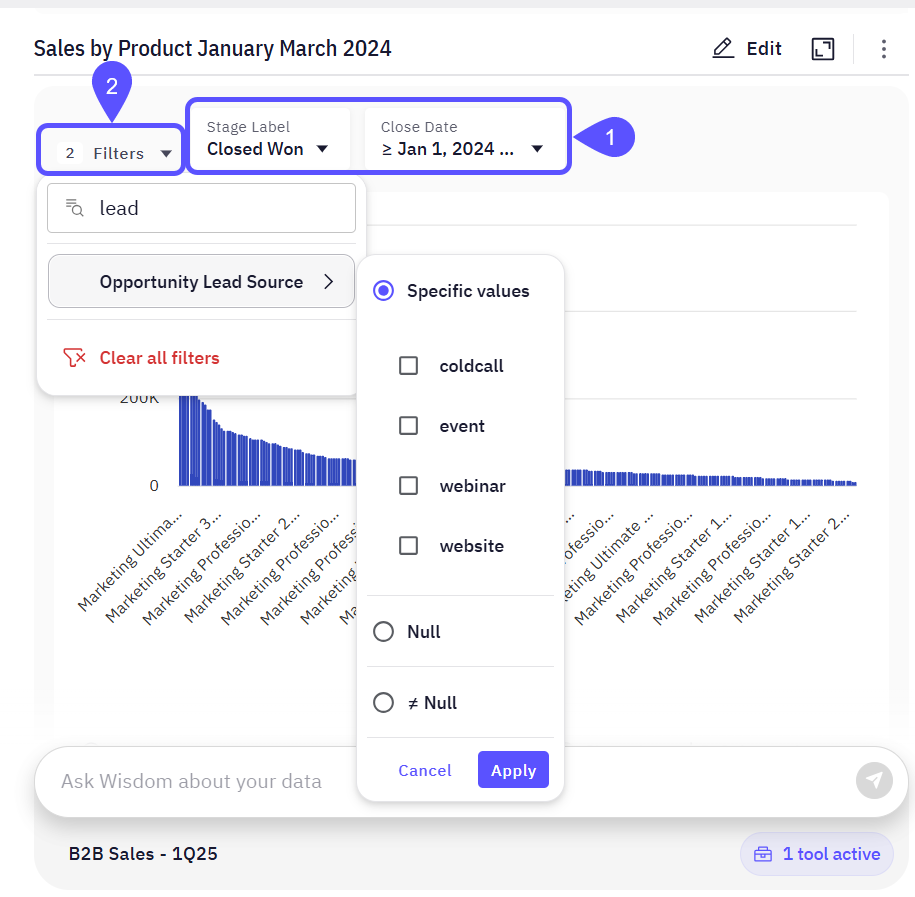
Task: Click Cancel in the filter popup
Action: 425,770
